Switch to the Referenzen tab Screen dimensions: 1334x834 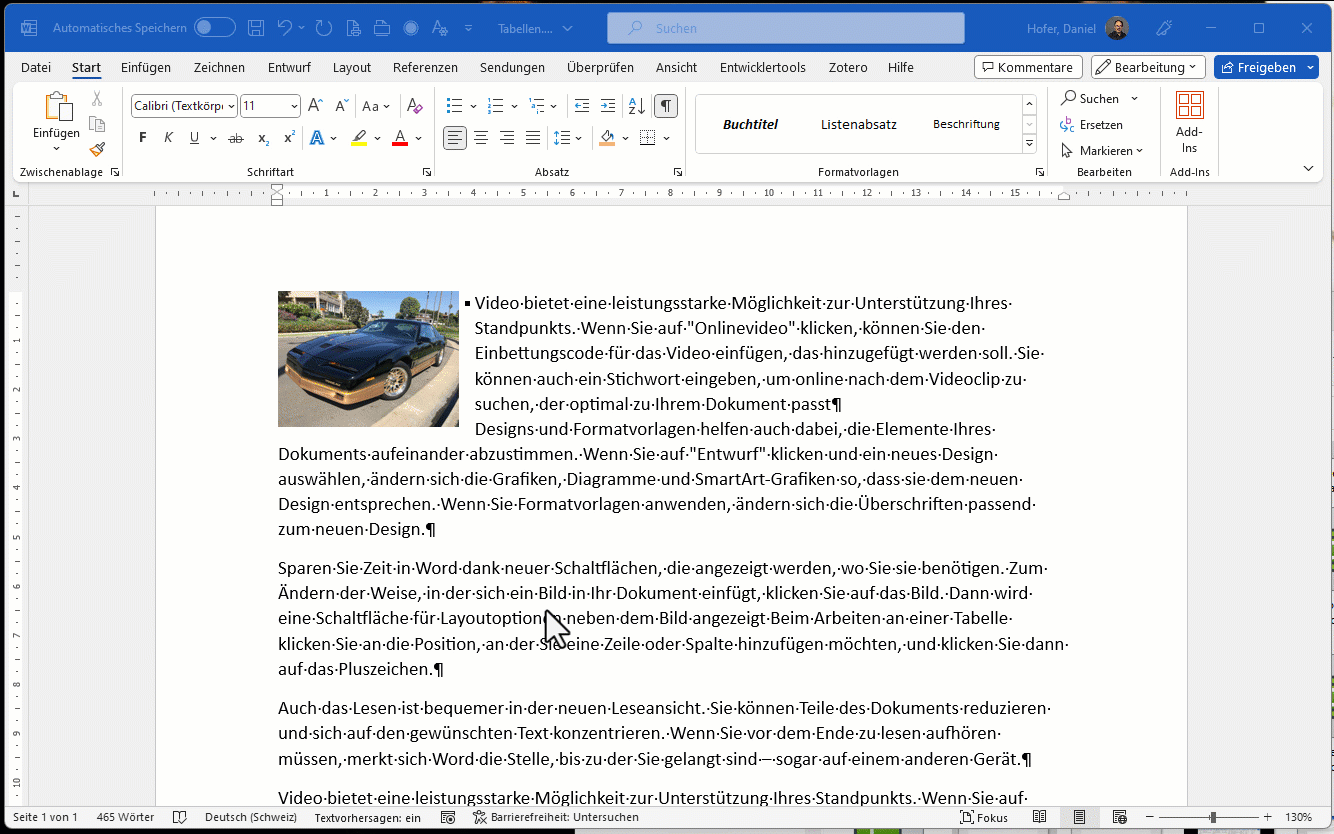425,68
